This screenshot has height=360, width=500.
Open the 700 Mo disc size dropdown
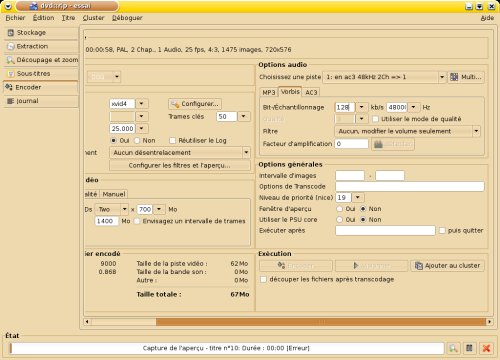[x=159, y=209]
